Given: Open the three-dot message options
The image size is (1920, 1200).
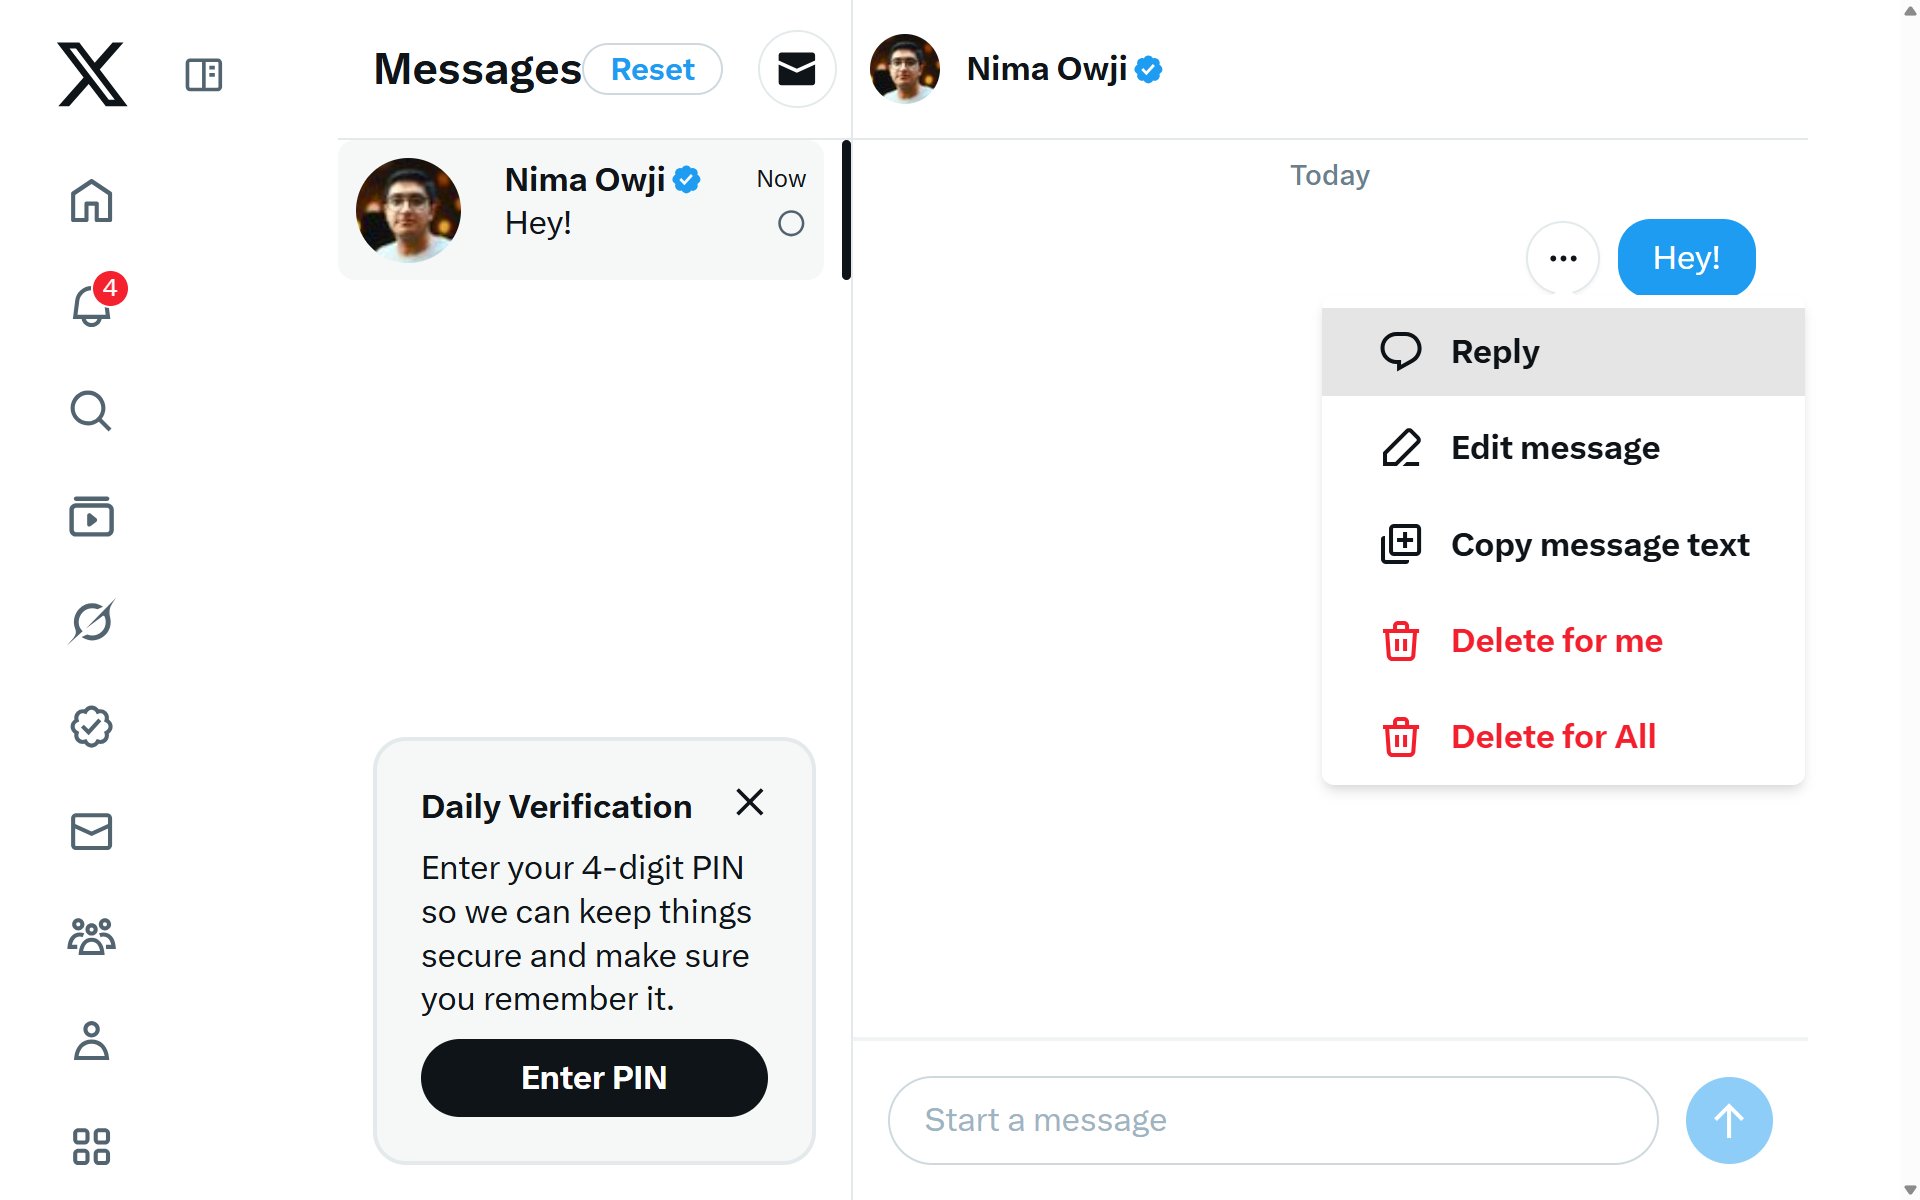Looking at the screenshot, I should point(1563,258).
